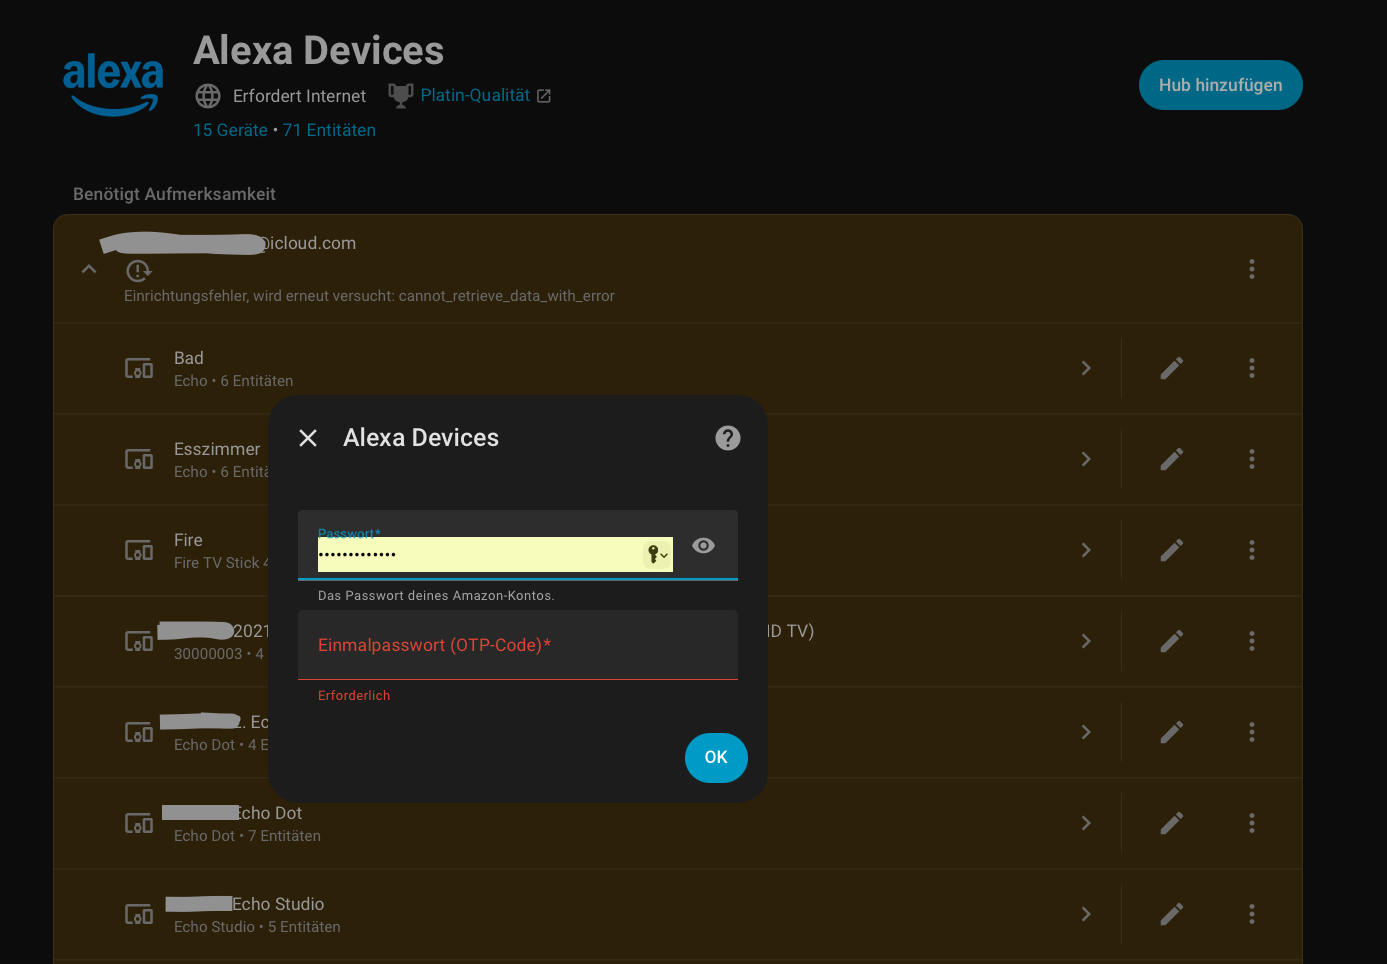This screenshot has height=964, width=1387.
Task: Collapse the icloud.com account entry
Action: tap(89, 269)
